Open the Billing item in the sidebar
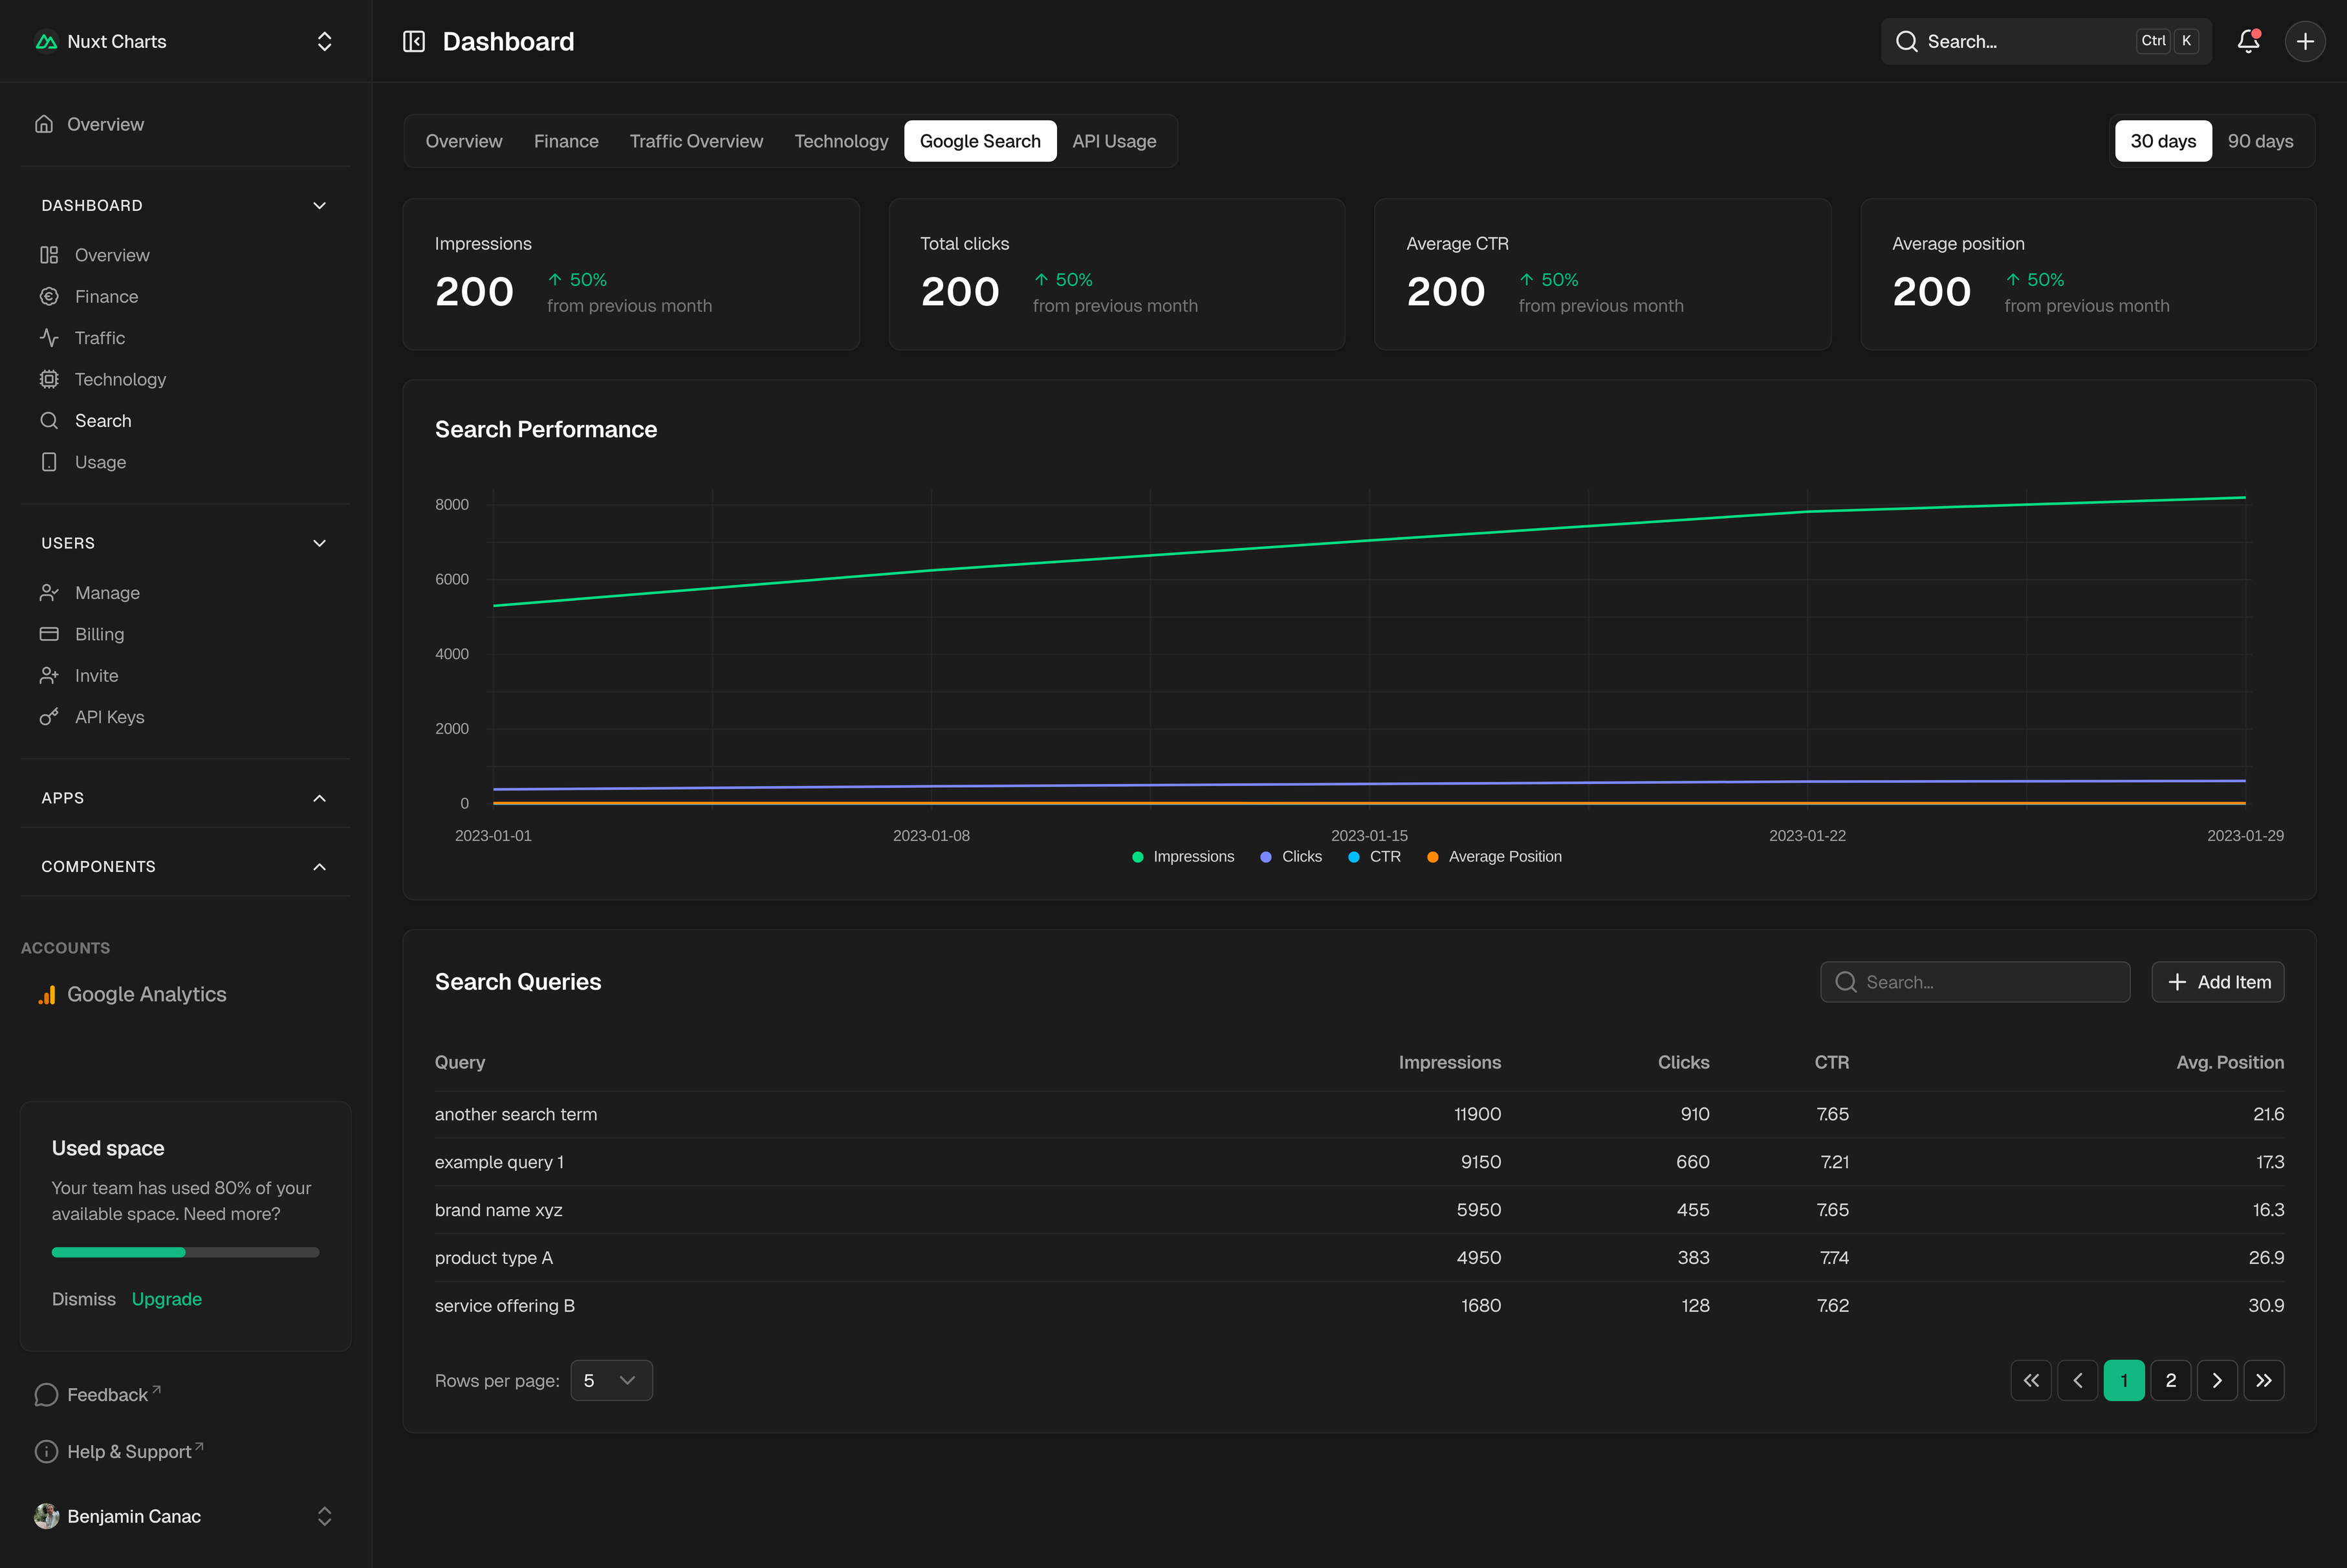The width and height of the screenshot is (2347, 1568). tap(99, 634)
